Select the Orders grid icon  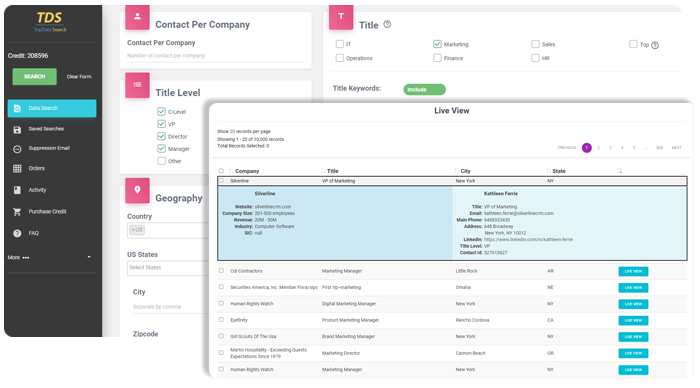(x=17, y=169)
